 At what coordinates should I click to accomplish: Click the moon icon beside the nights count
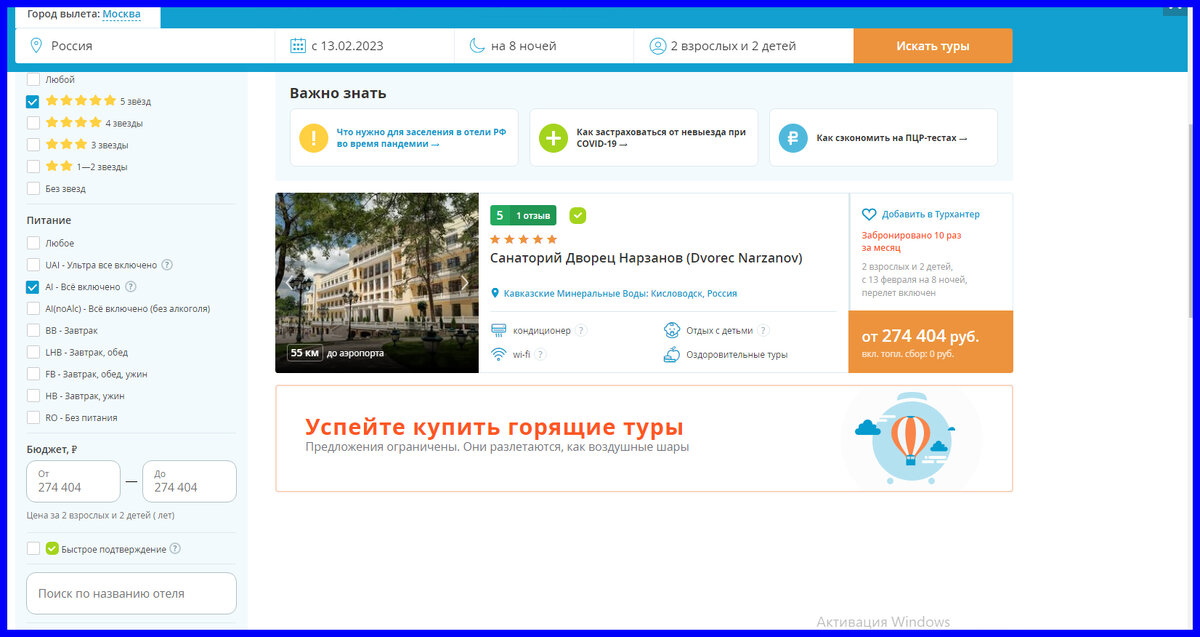tap(476, 46)
